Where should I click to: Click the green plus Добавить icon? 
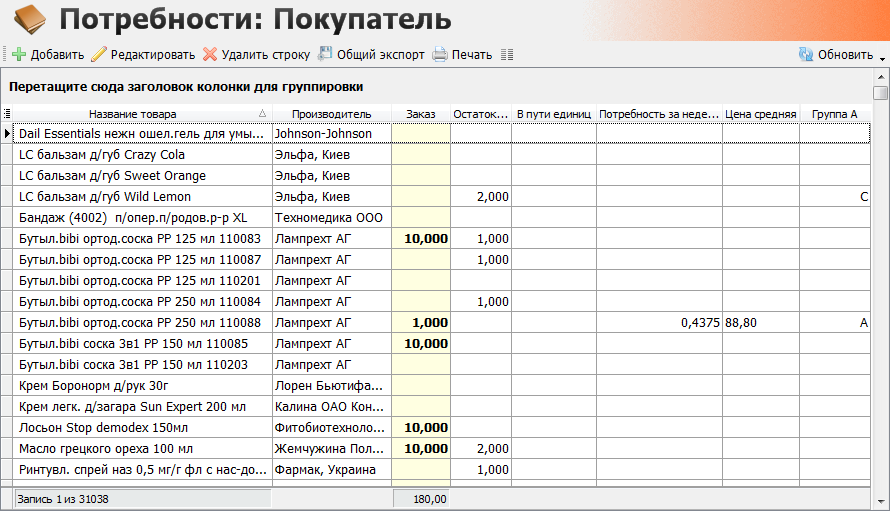coord(19,55)
